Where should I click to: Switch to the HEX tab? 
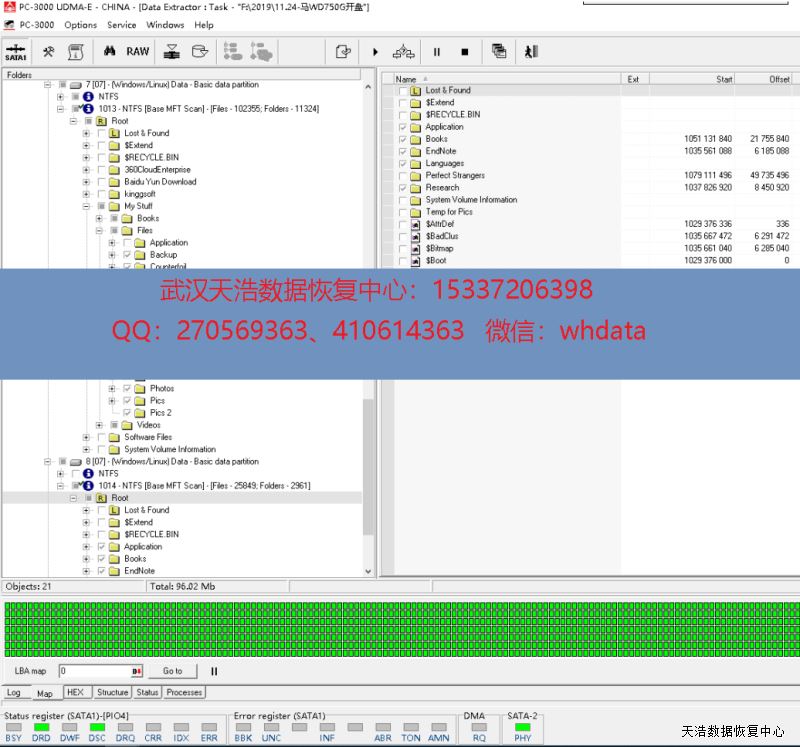(75, 692)
